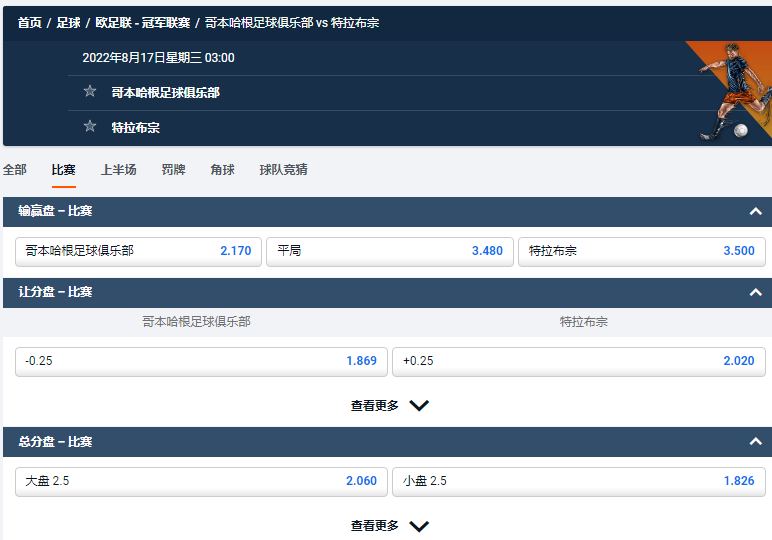Choose 特拉布宗 win odds 3.500
The image size is (772, 540).
[641, 251]
